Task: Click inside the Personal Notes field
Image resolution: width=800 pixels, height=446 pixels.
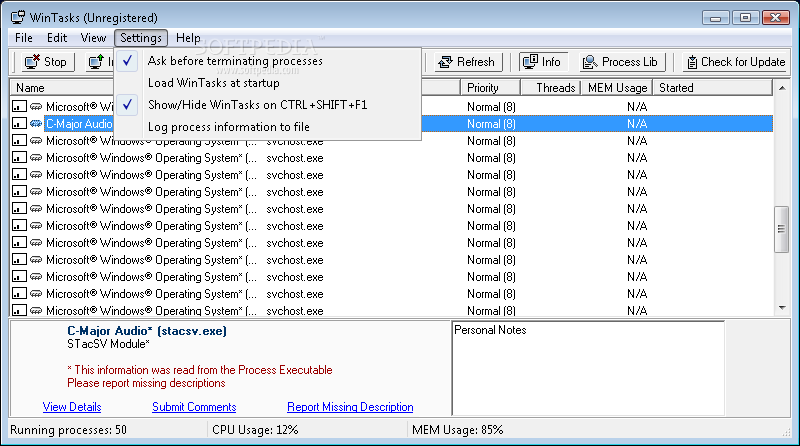Action: pyautogui.click(x=588, y=368)
